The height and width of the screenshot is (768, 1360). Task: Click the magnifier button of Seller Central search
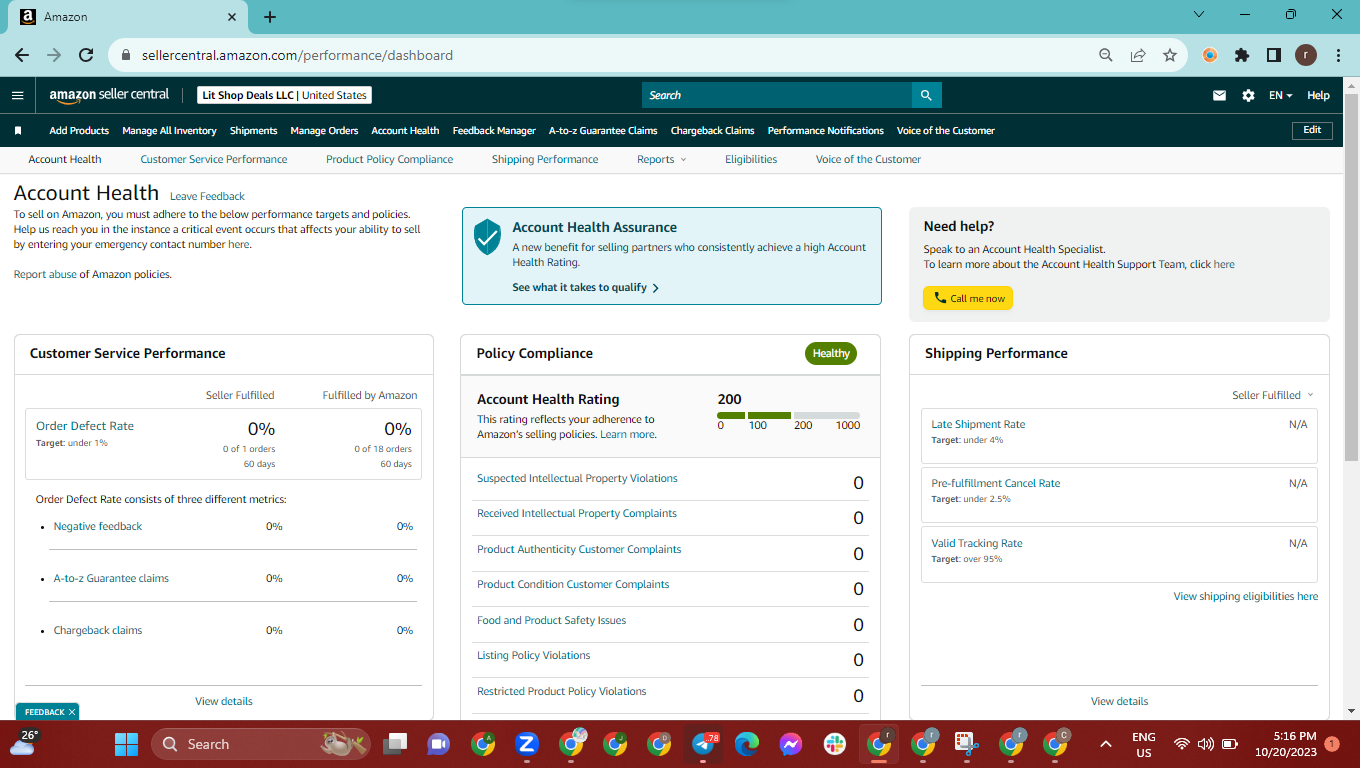[x=926, y=95]
